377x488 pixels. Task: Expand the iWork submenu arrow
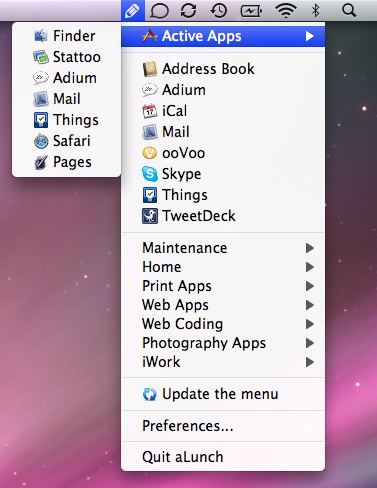[310, 362]
